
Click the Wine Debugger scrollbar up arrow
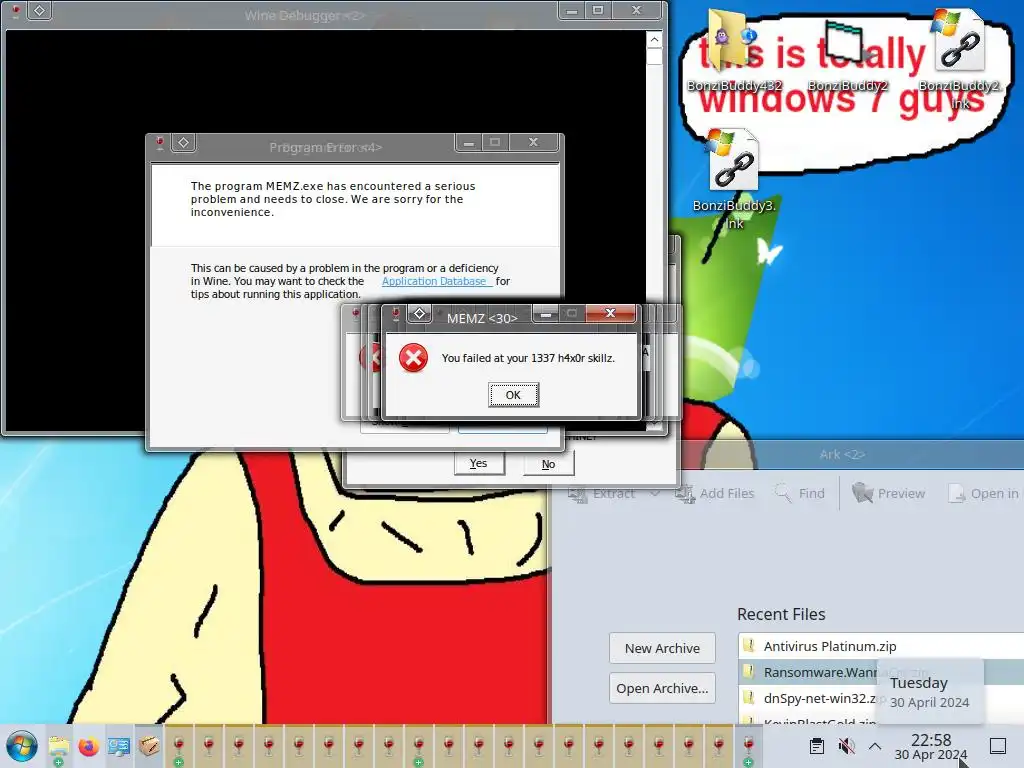[x=654, y=40]
